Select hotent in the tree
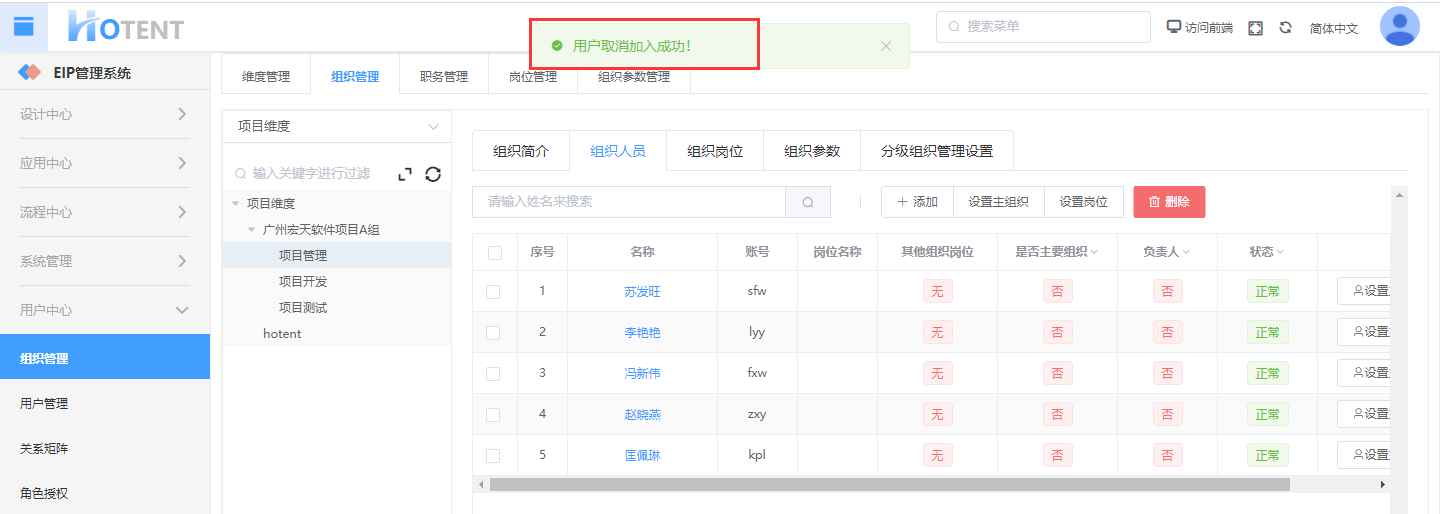 [x=282, y=333]
